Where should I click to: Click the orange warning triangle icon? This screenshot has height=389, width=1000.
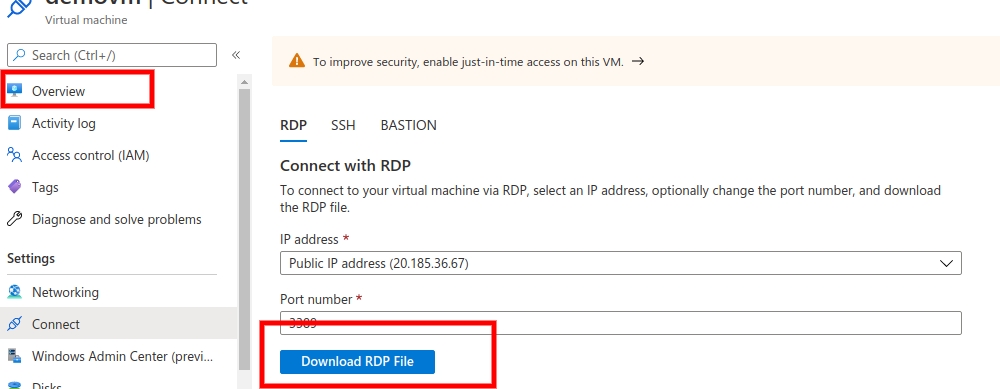click(297, 61)
